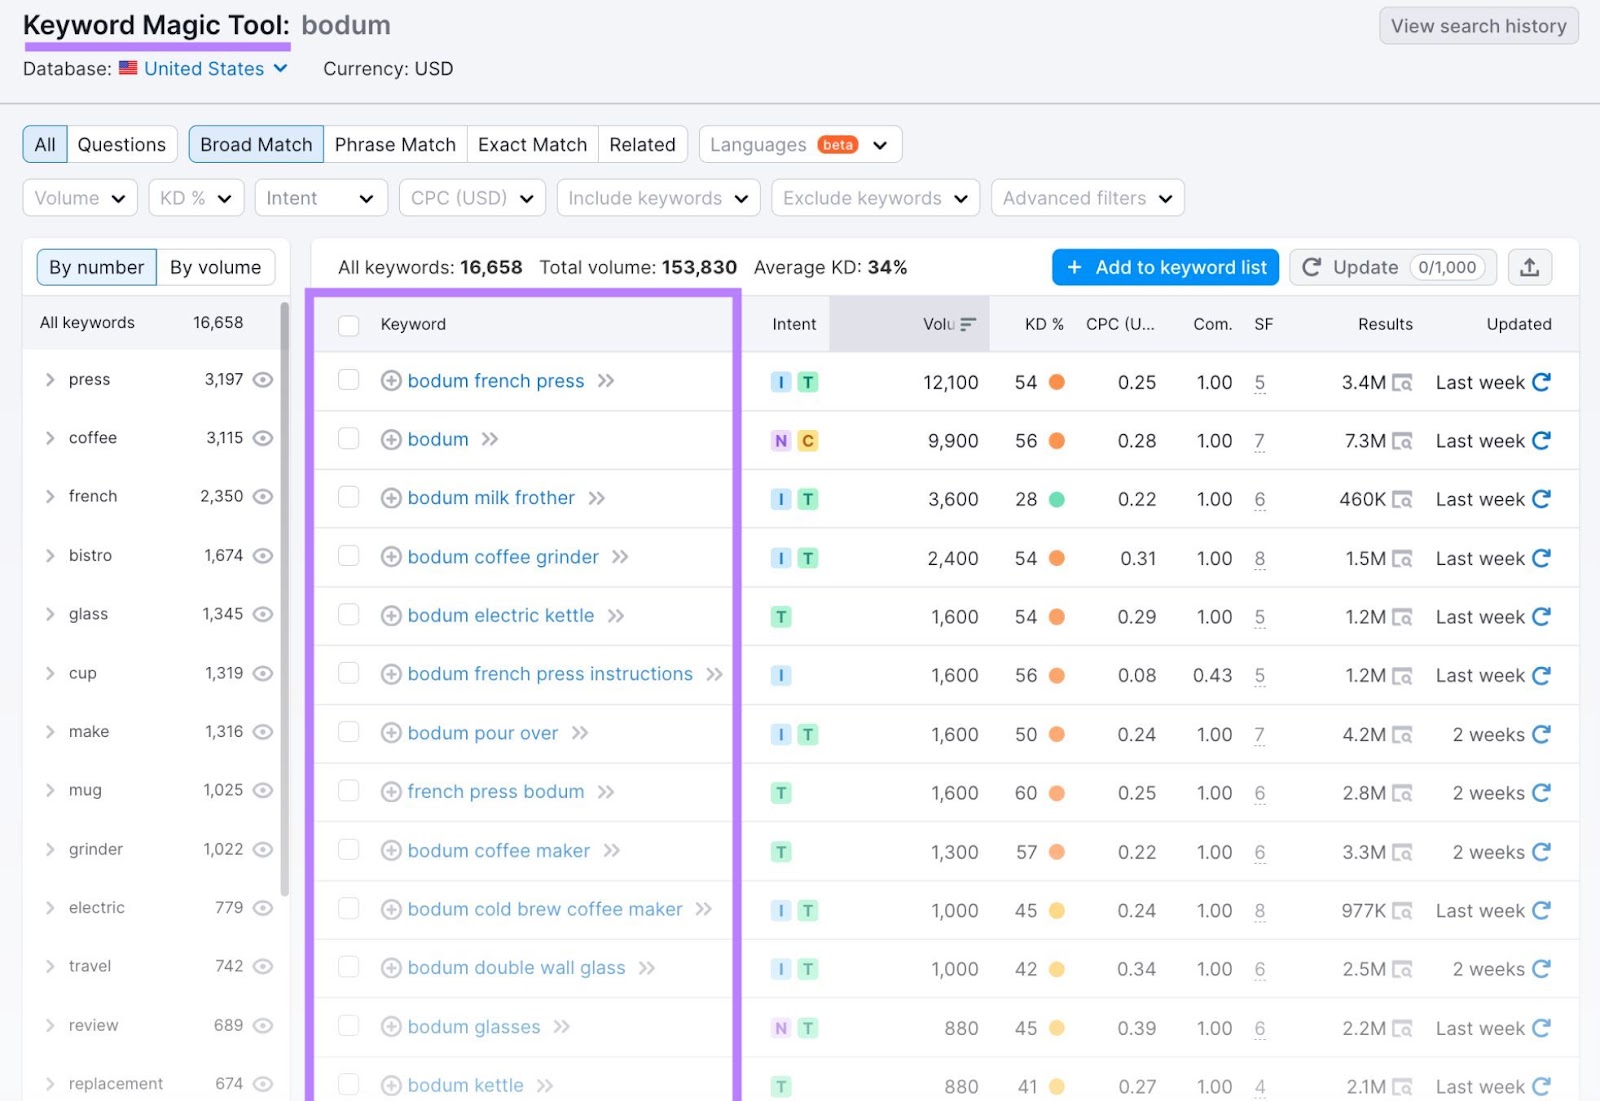Click yellow KD dot for bodum cold brew
The image size is (1600, 1101).
[x=1056, y=910]
